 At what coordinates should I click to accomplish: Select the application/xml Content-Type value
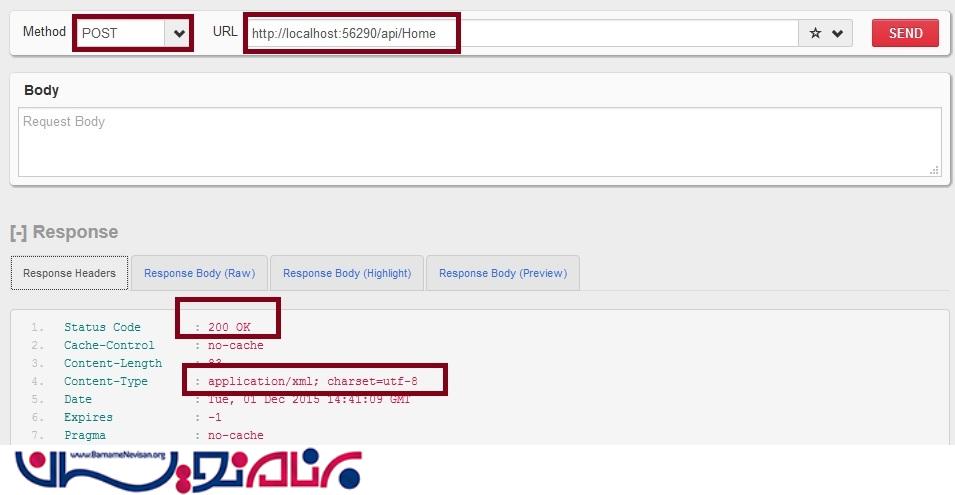pos(312,381)
